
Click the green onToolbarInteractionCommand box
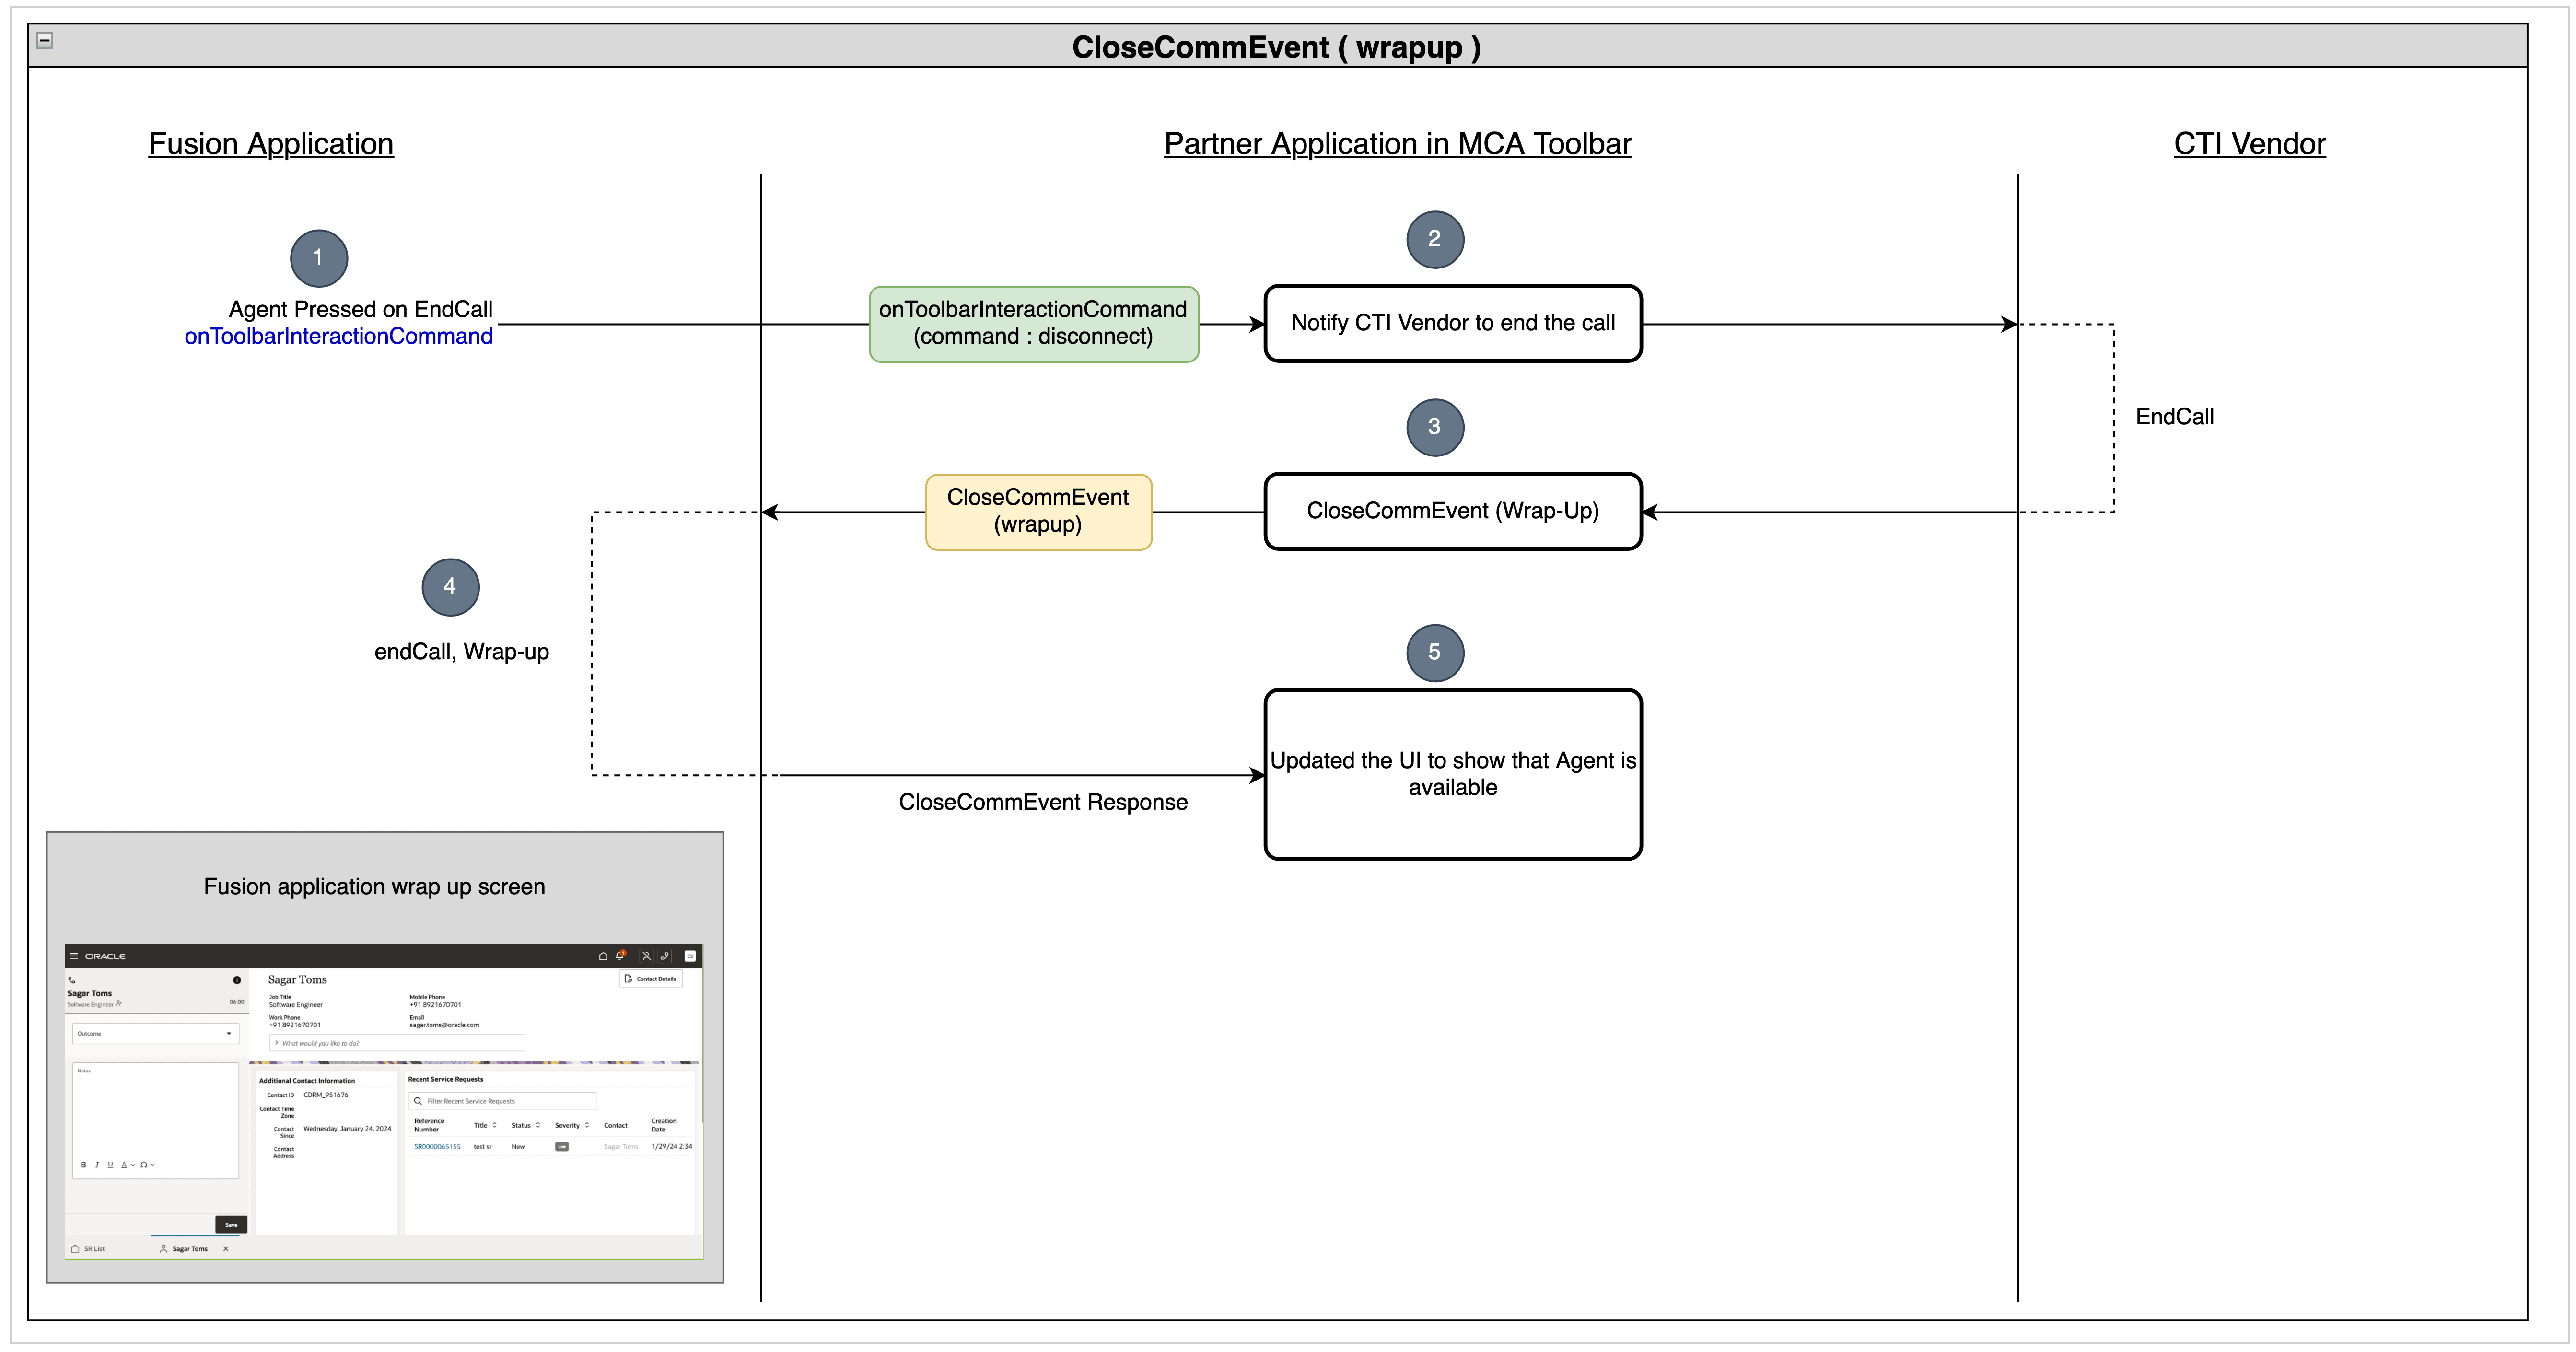[x=1033, y=324]
